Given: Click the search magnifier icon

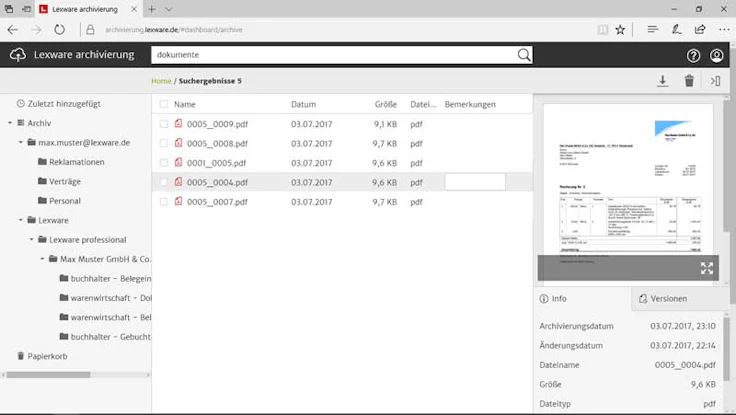Looking at the screenshot, I should pos(524,55).
